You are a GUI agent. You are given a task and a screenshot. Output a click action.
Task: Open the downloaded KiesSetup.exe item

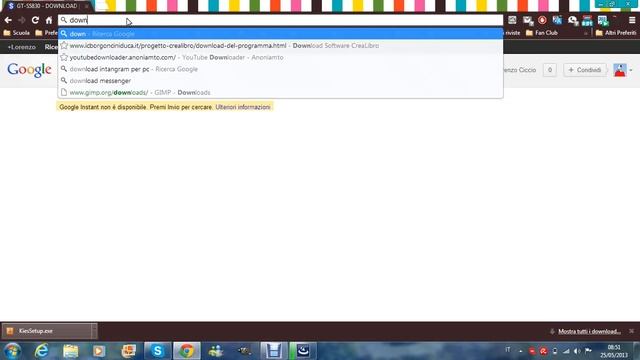point(46,331)
